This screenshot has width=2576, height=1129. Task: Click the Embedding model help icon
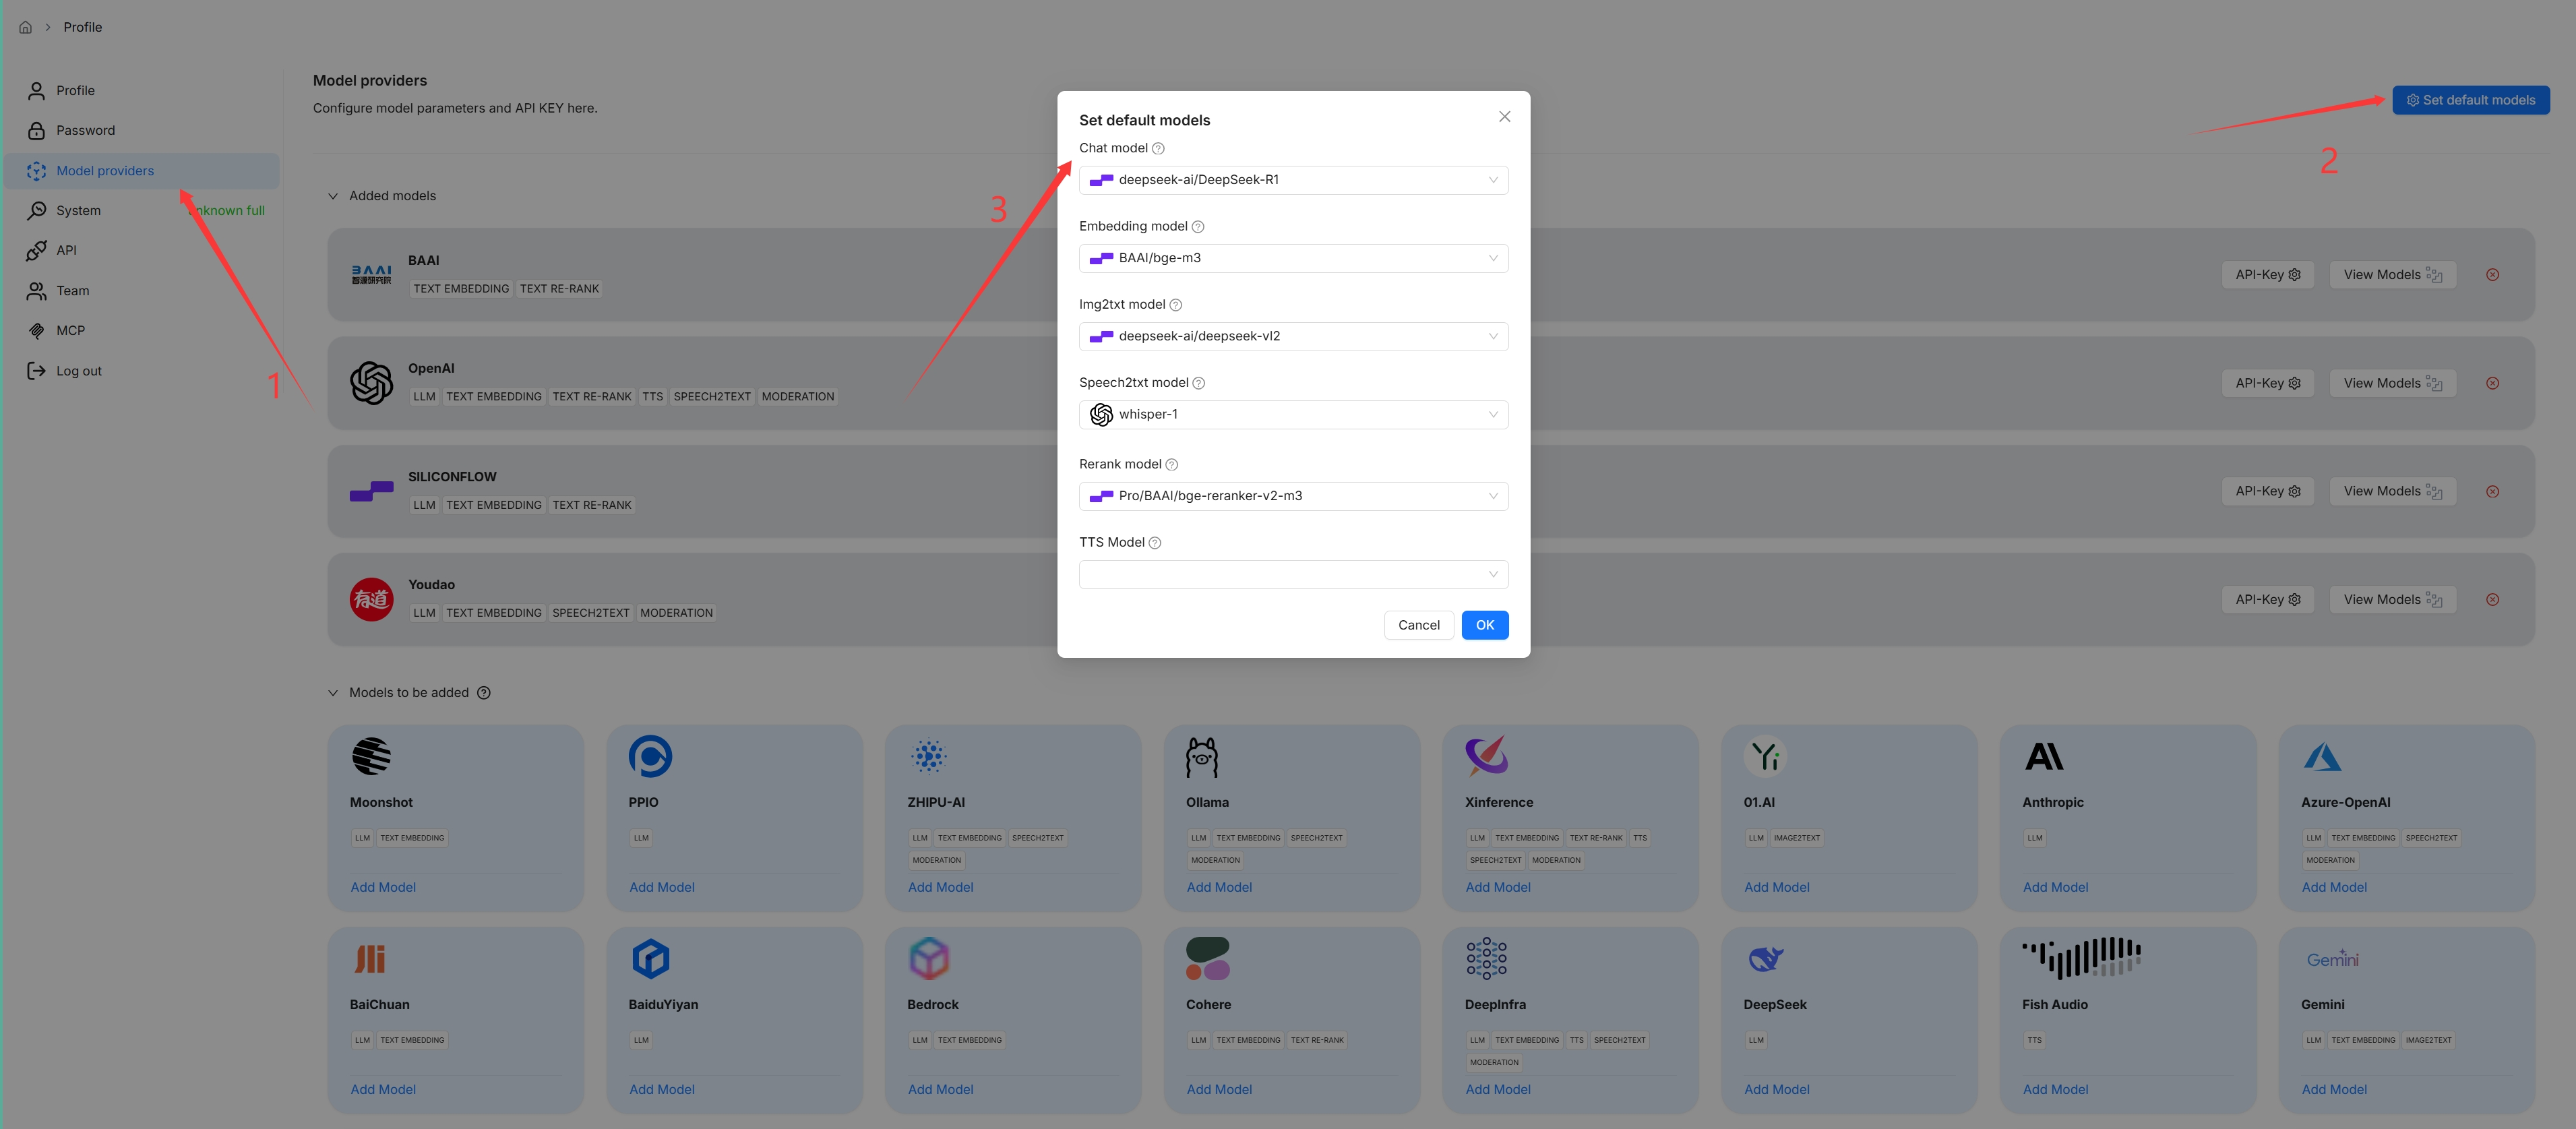(x=1198, y=227)
